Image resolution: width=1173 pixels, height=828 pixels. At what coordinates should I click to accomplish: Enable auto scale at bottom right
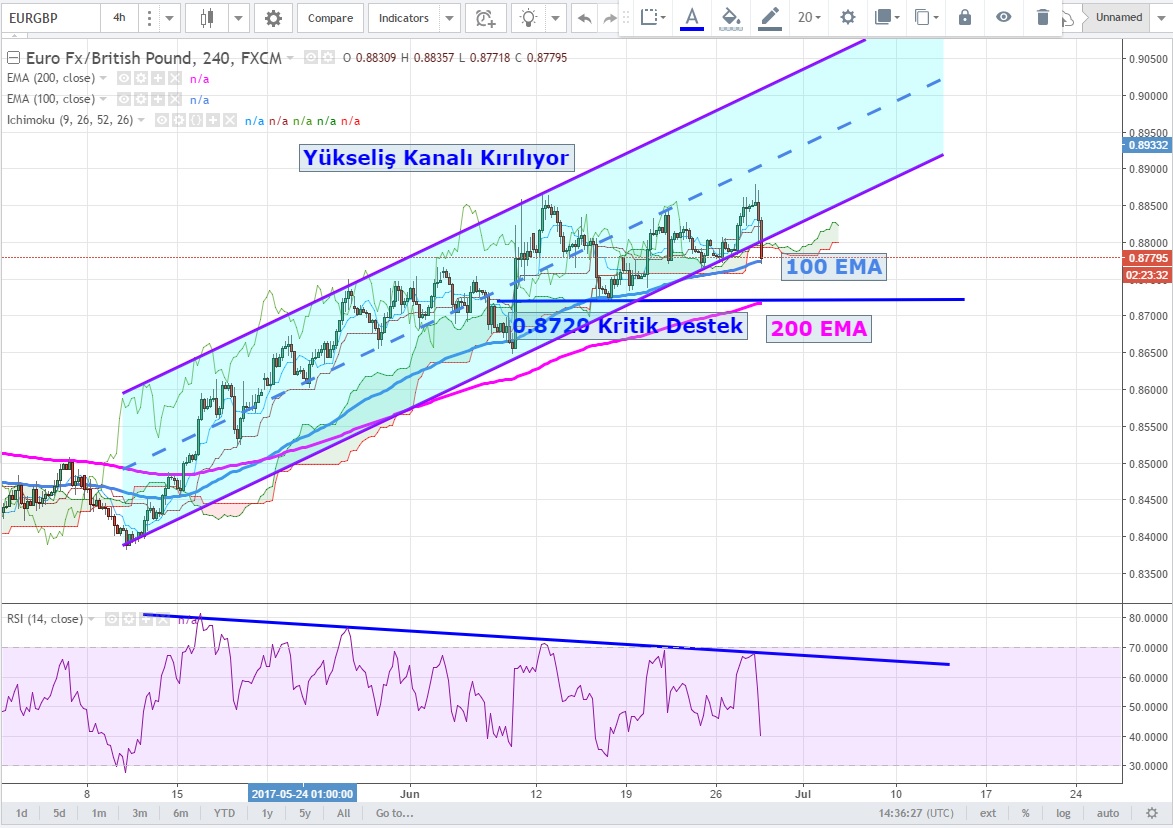pos(1107,813)
